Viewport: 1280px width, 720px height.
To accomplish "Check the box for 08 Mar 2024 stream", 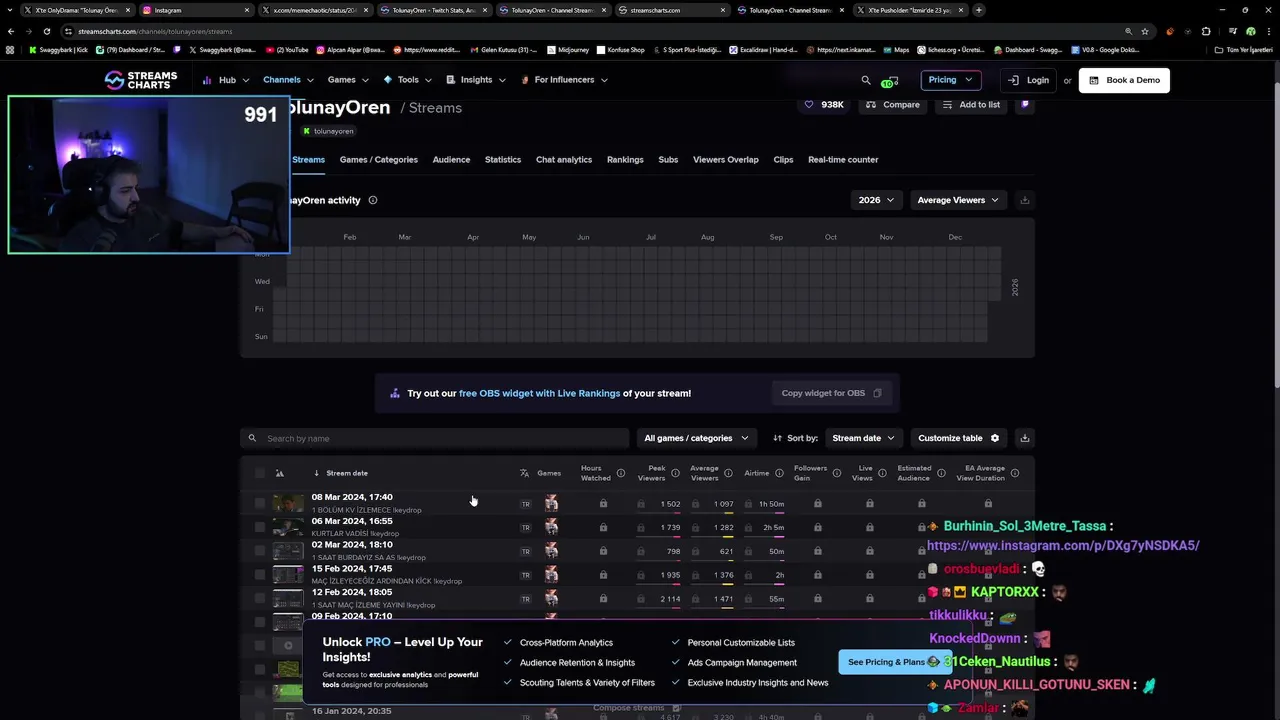I will point(260,503).
